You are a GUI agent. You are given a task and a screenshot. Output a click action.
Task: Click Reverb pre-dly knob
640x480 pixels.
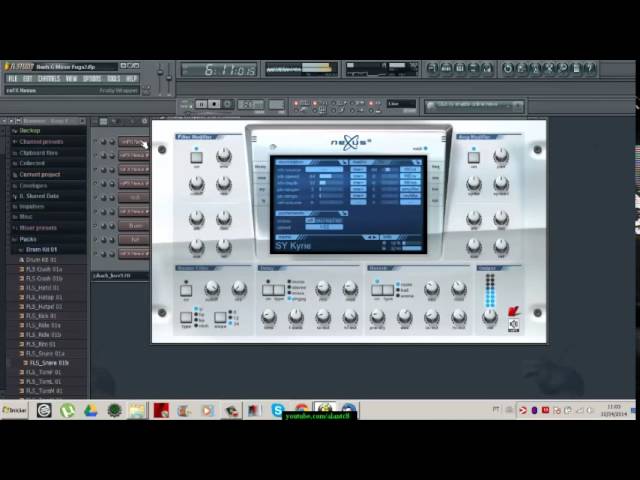(377, 316)
